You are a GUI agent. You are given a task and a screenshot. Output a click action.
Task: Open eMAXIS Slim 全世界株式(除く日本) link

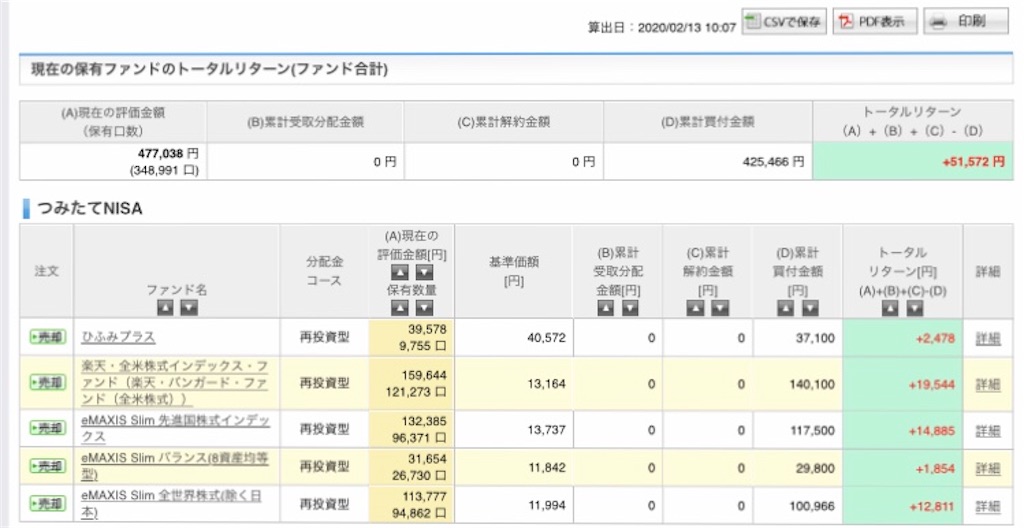[x=171, y=504]
